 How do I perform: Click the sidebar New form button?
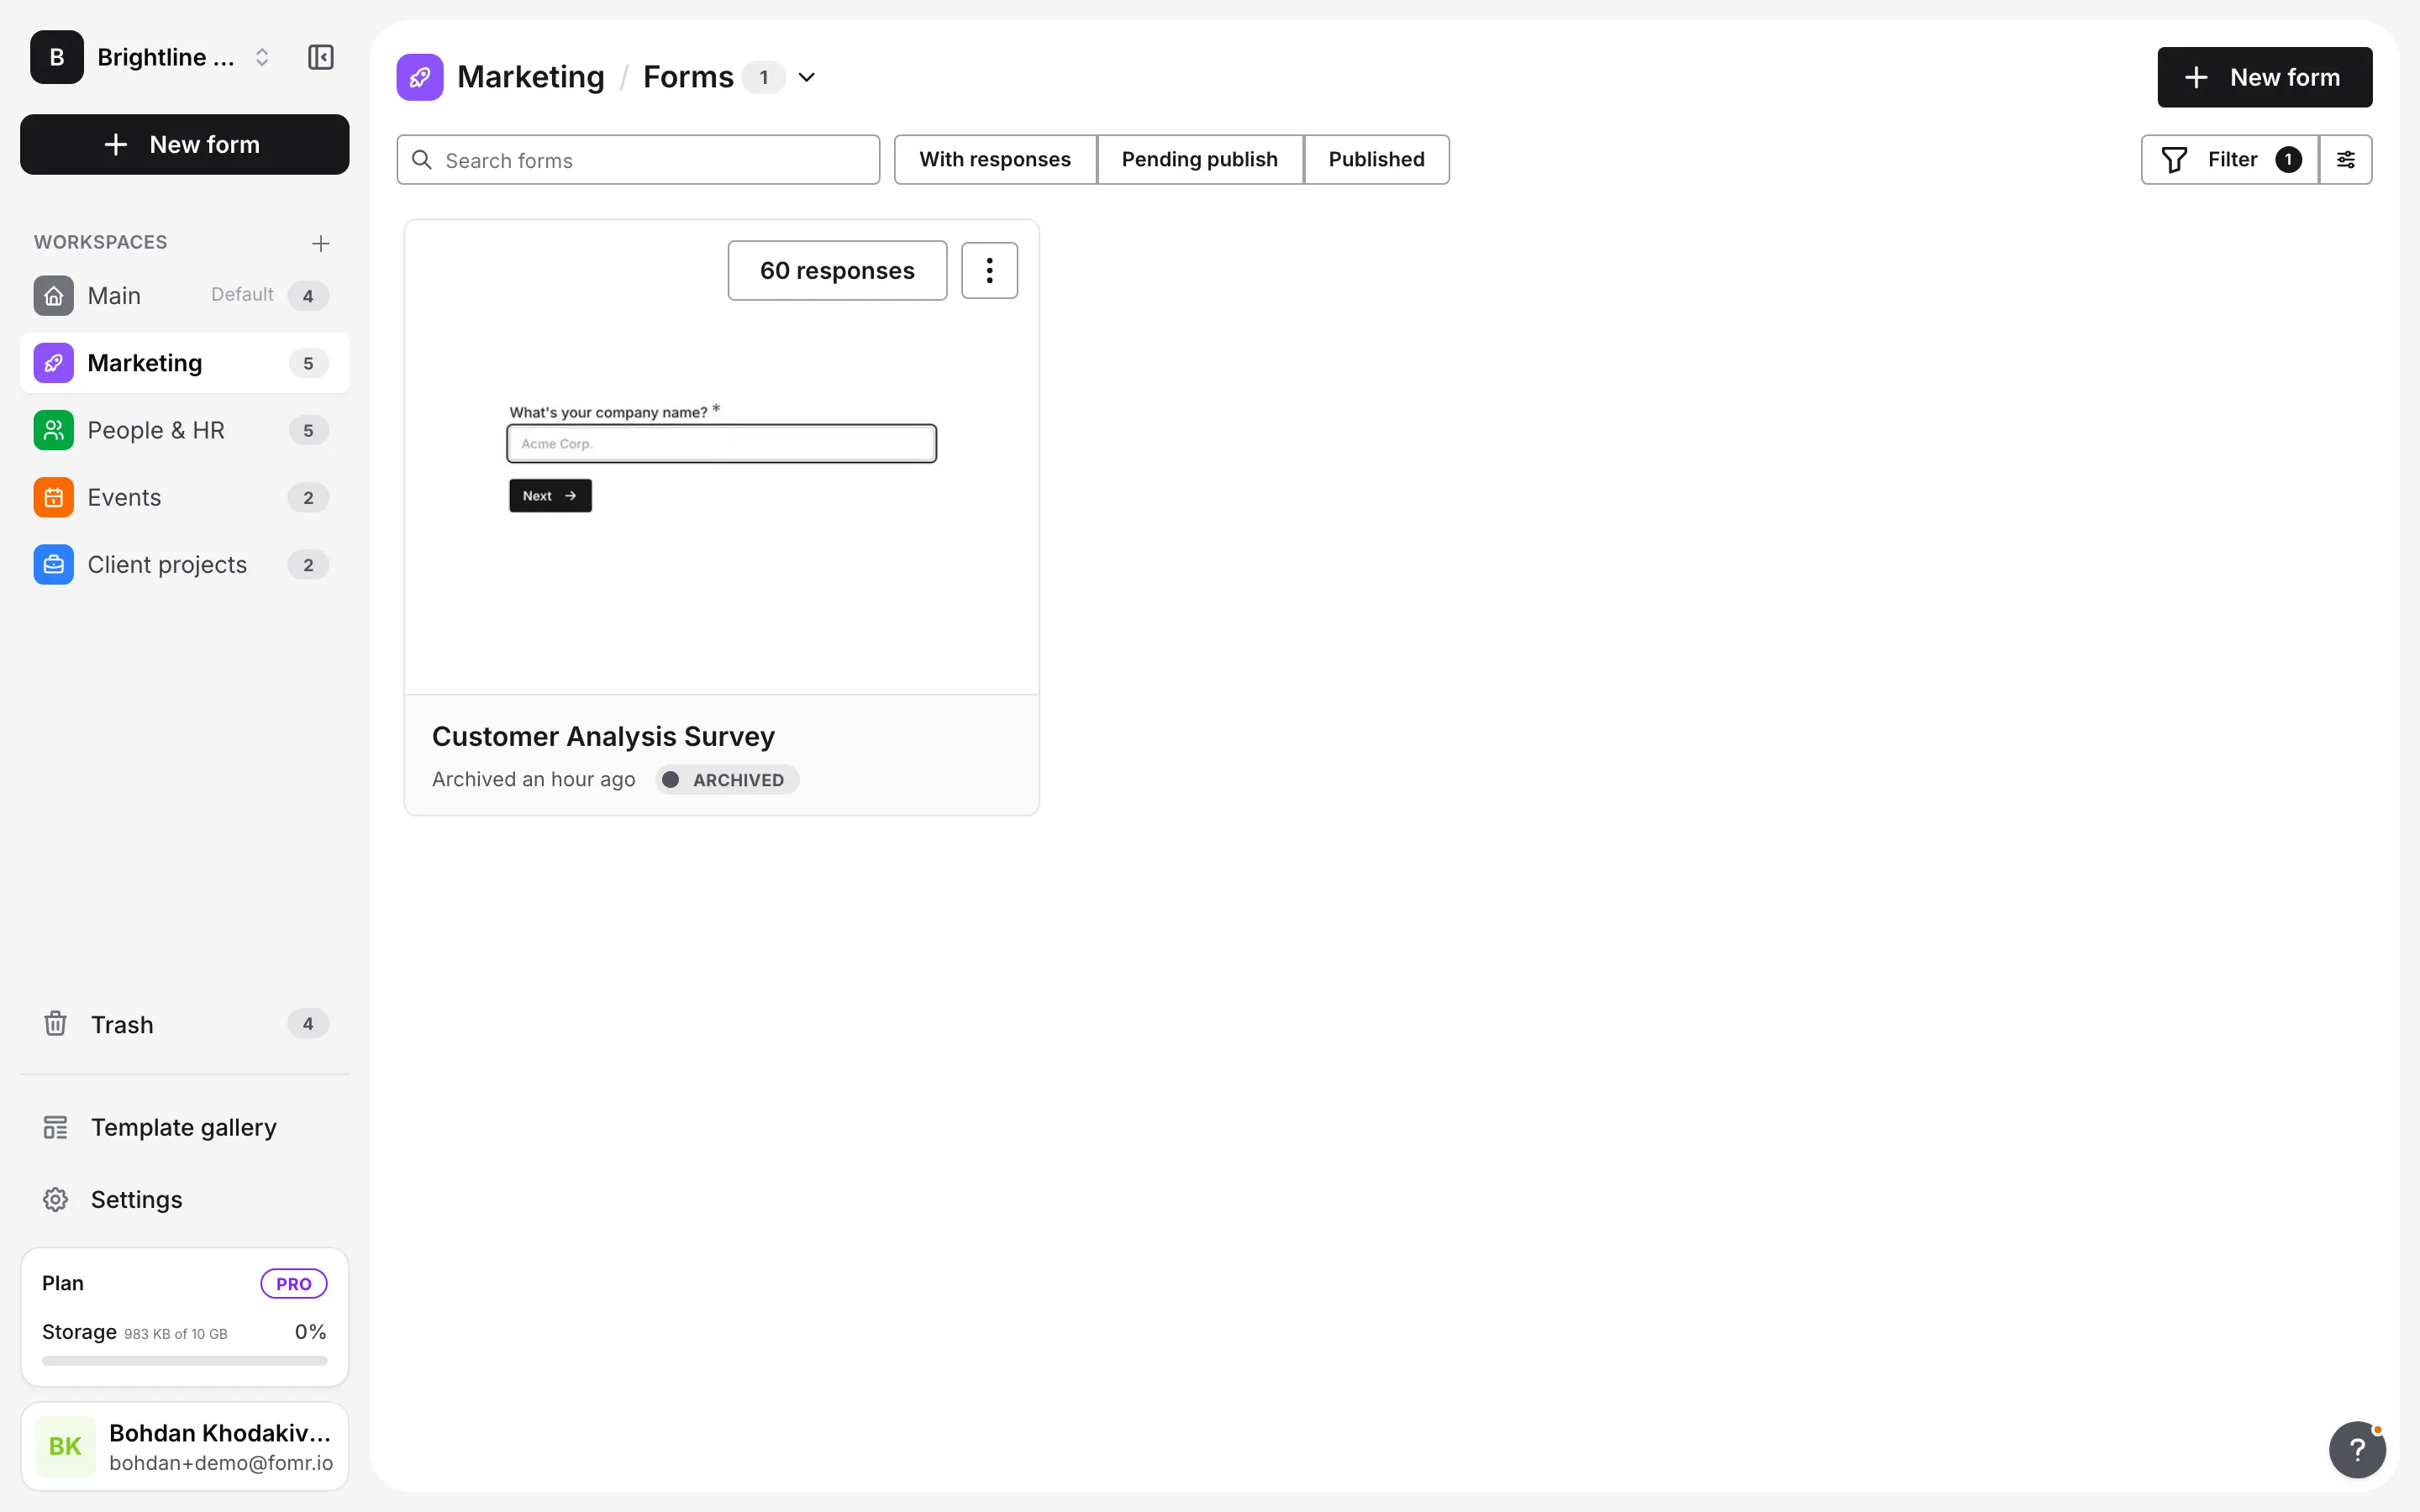click(x=184, y=144)
